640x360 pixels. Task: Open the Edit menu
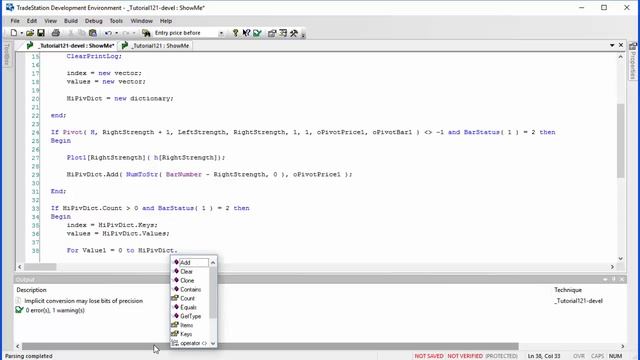[32, 21]
